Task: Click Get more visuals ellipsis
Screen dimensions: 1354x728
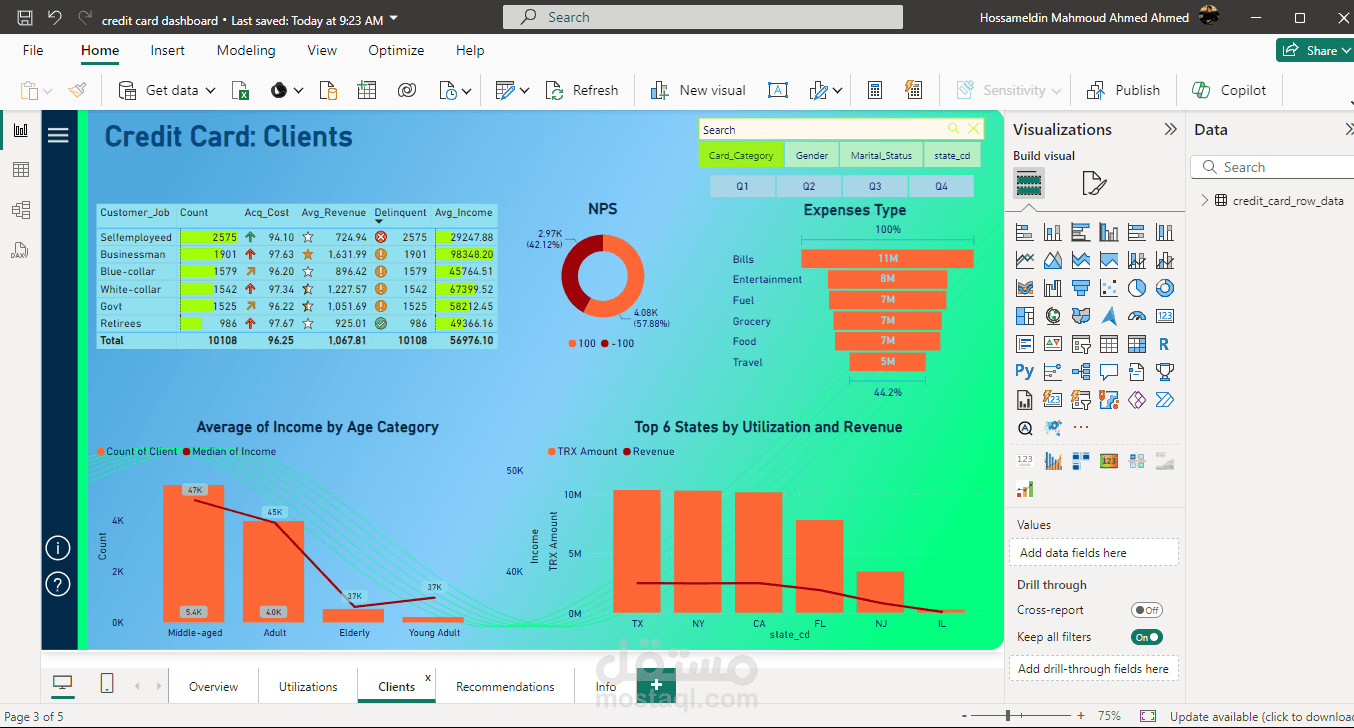Action: (1081, 427)
